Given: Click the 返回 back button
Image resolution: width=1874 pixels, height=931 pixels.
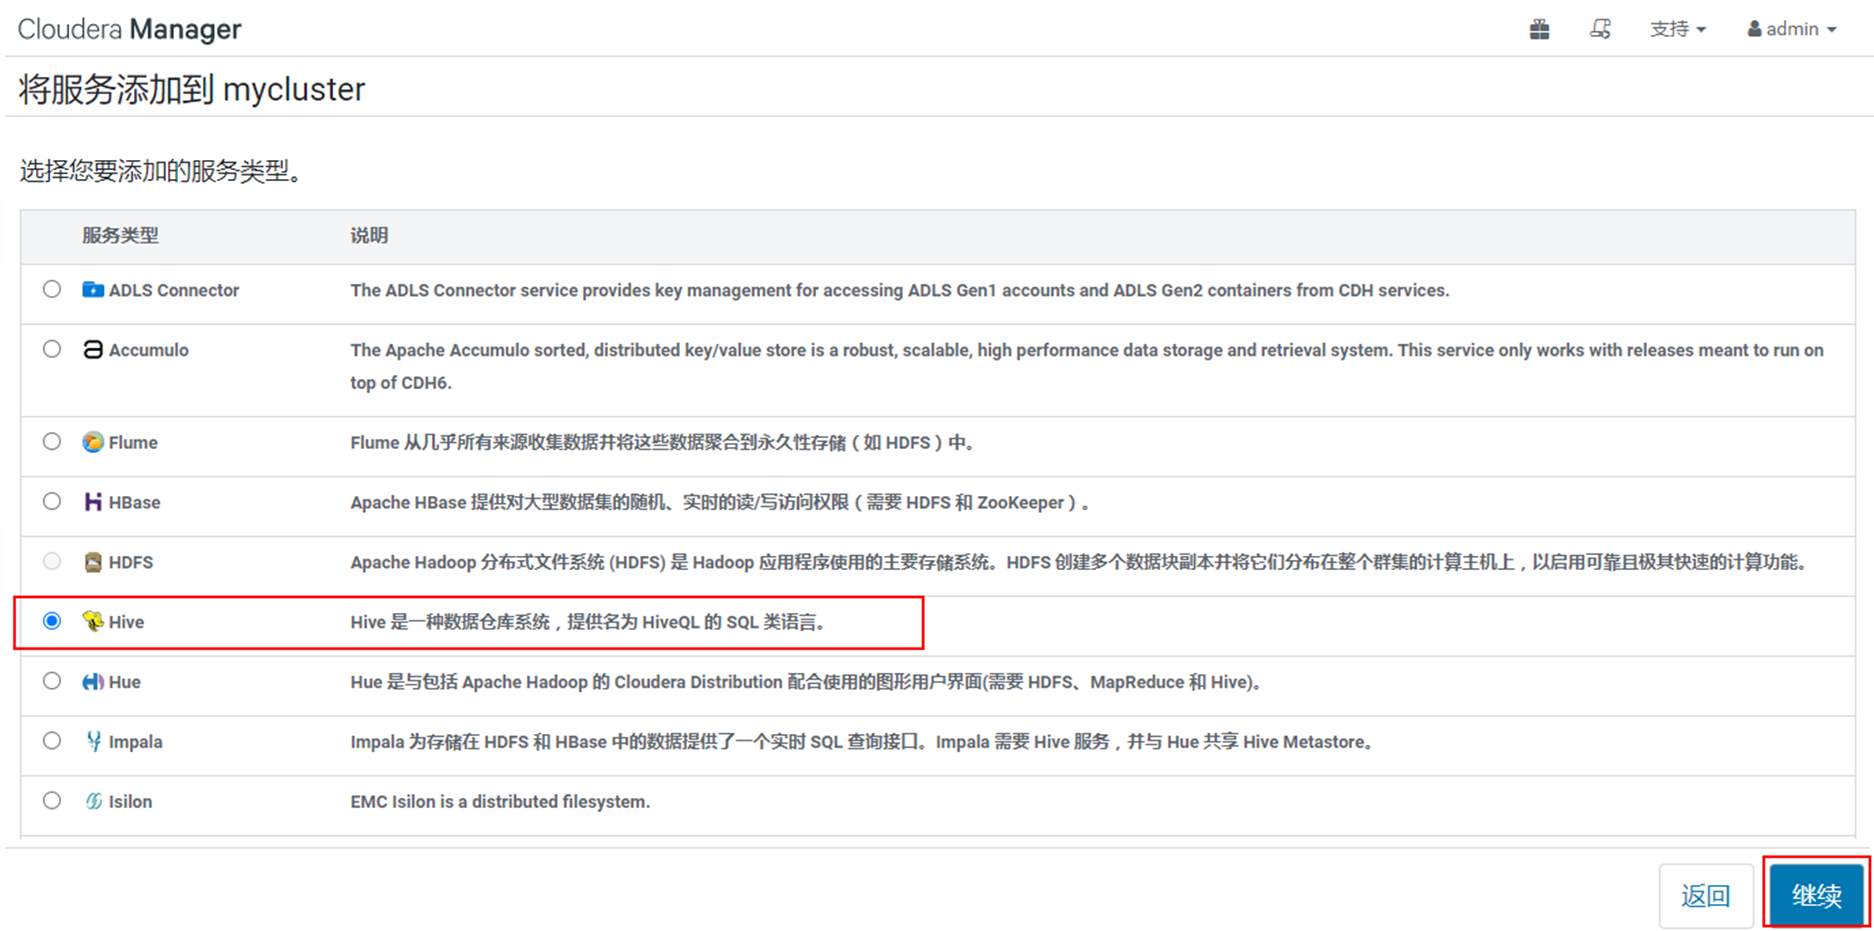Looking at the screenshot, I should tap(1706, 895).
